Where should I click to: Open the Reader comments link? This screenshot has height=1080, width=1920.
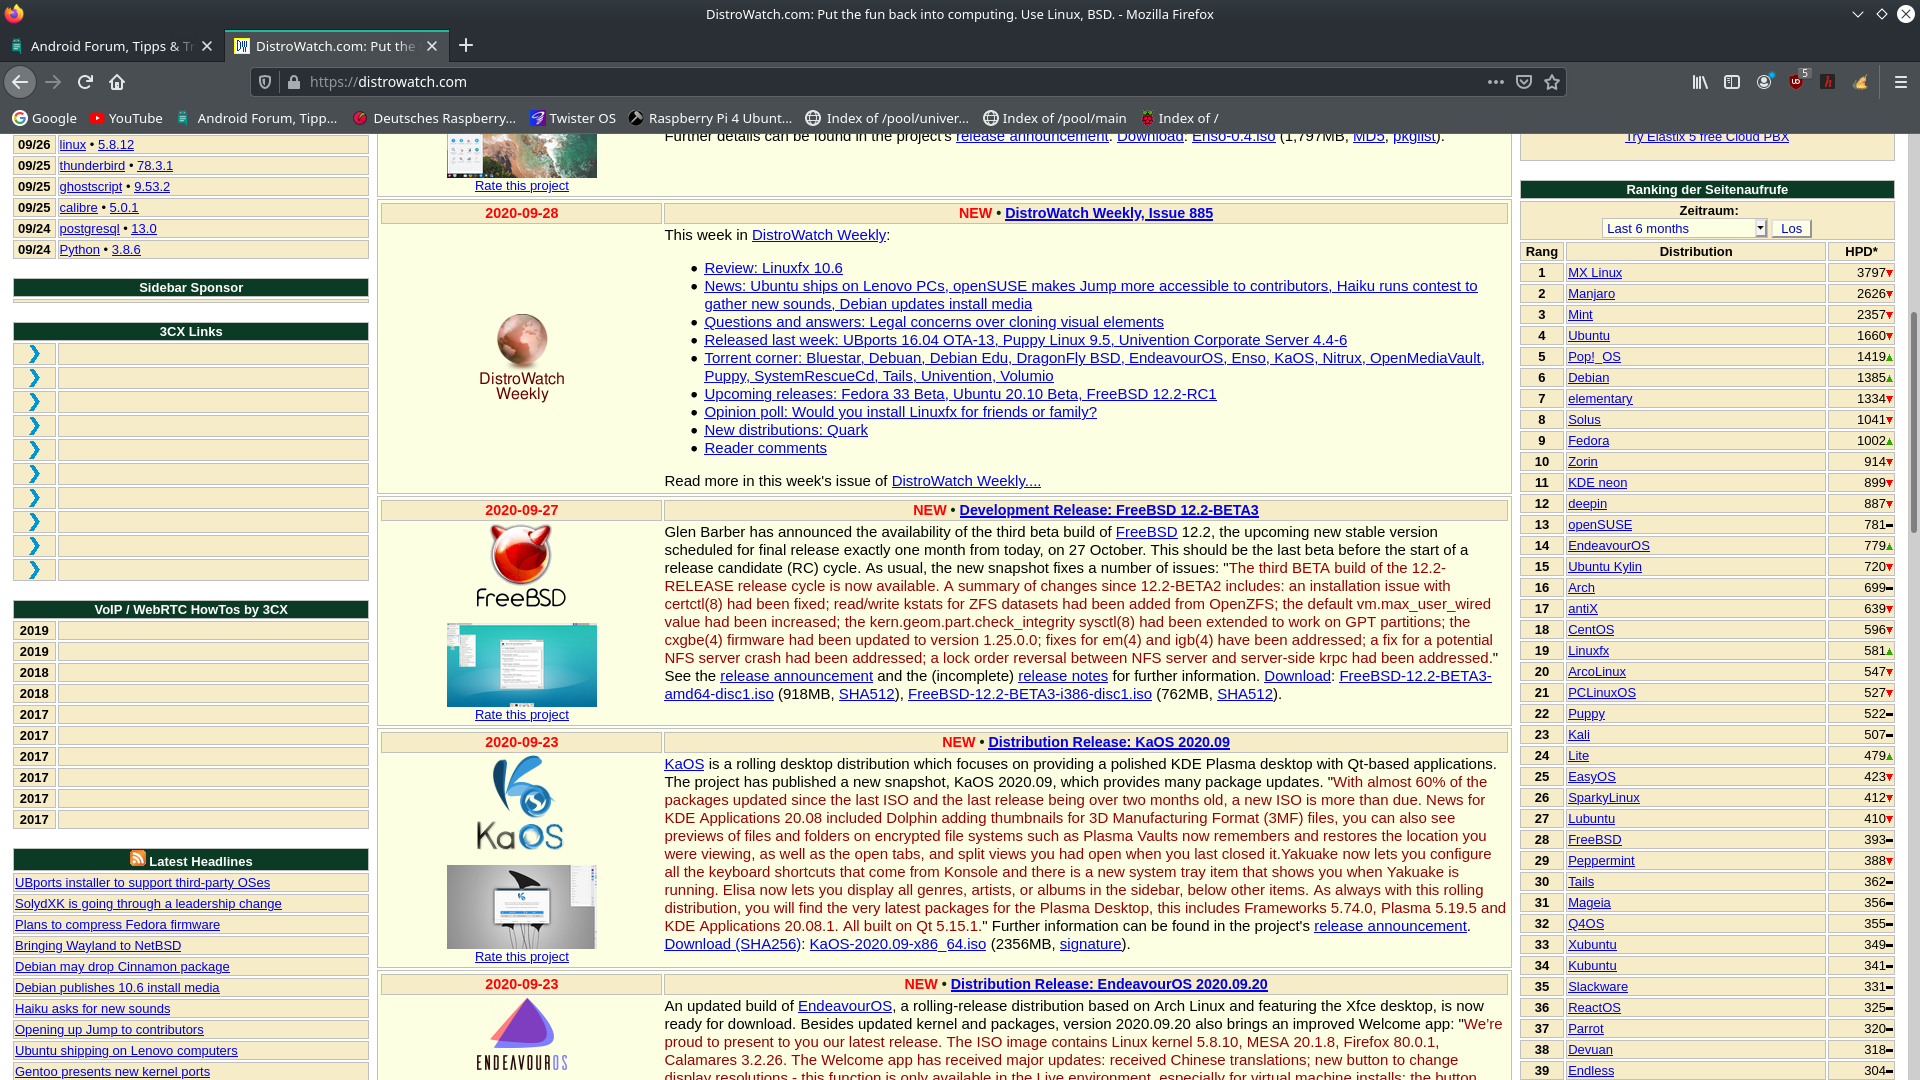765,448
